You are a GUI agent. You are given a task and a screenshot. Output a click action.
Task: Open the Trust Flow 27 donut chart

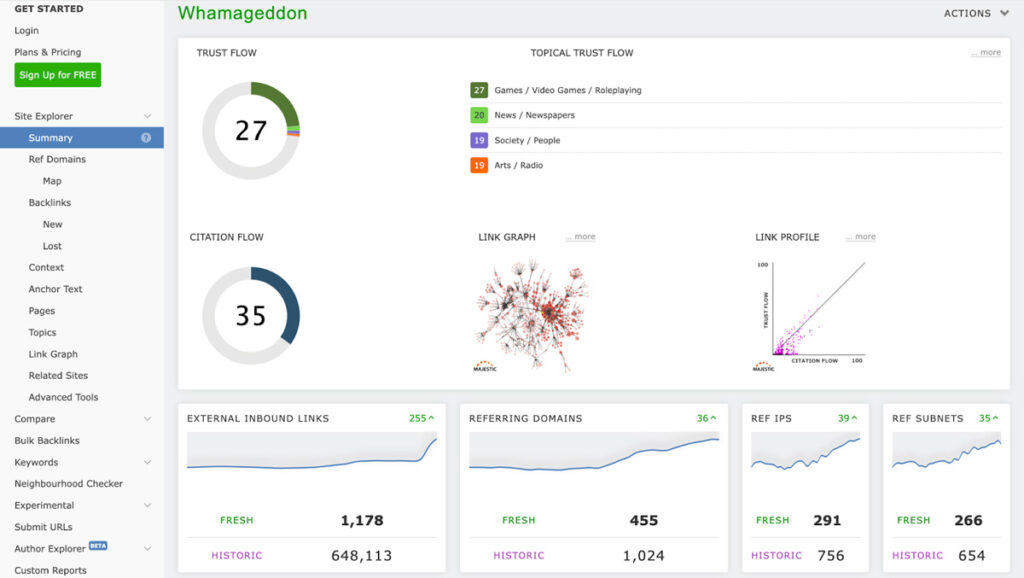pos(251,131)
